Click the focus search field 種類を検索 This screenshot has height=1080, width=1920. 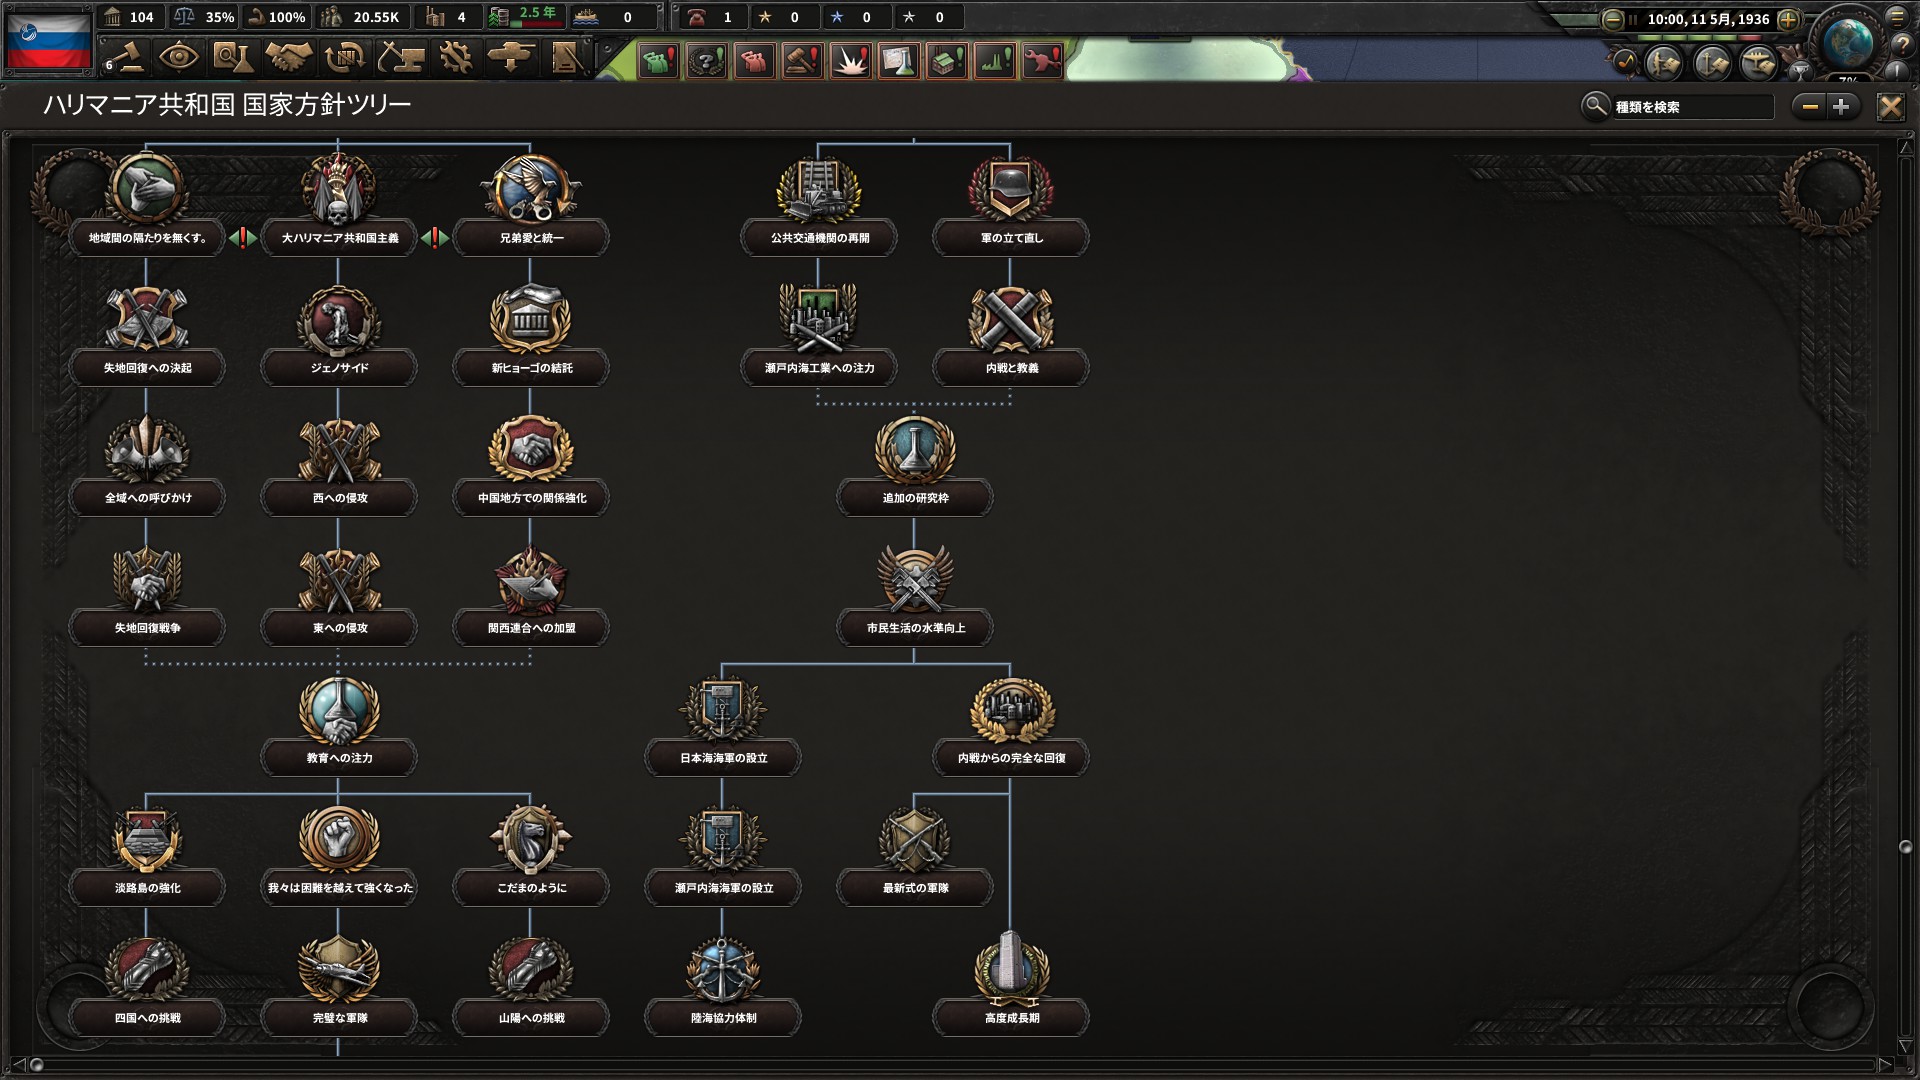click(x=1692, y=107)
